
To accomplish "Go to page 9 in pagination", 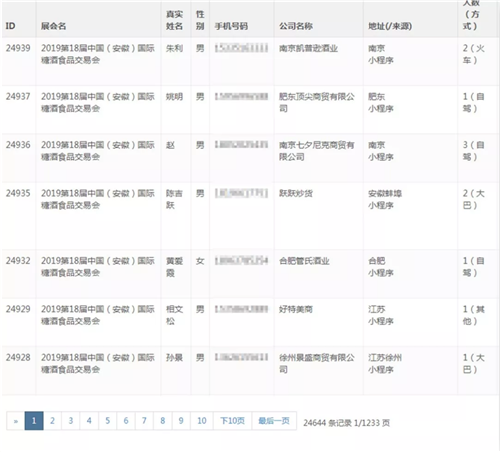I will pos(181,421).
